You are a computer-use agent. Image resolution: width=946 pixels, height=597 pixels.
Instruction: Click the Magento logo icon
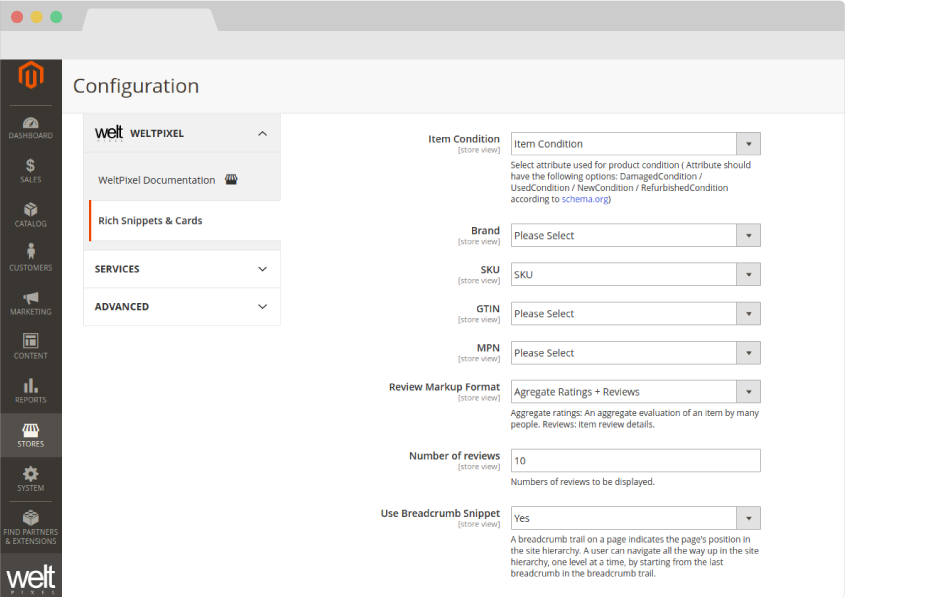31,75
